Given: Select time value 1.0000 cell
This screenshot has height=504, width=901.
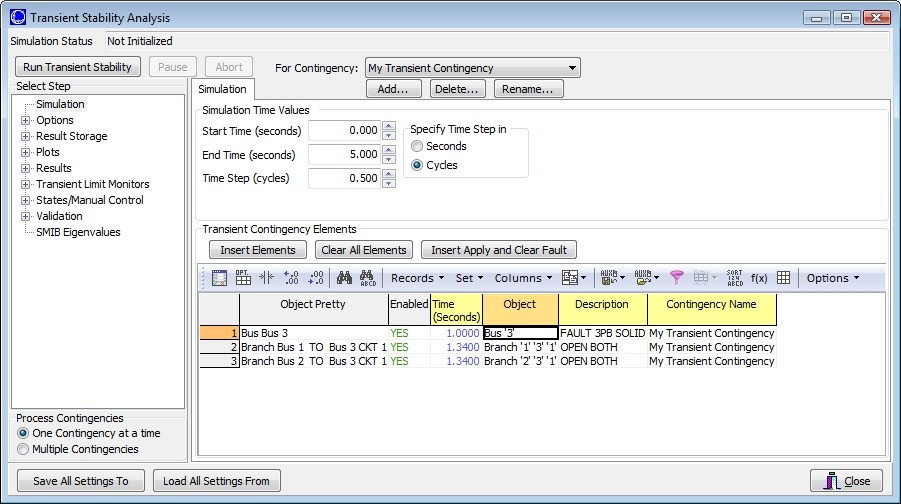Looking at the screenshot, I should (456, 333).
